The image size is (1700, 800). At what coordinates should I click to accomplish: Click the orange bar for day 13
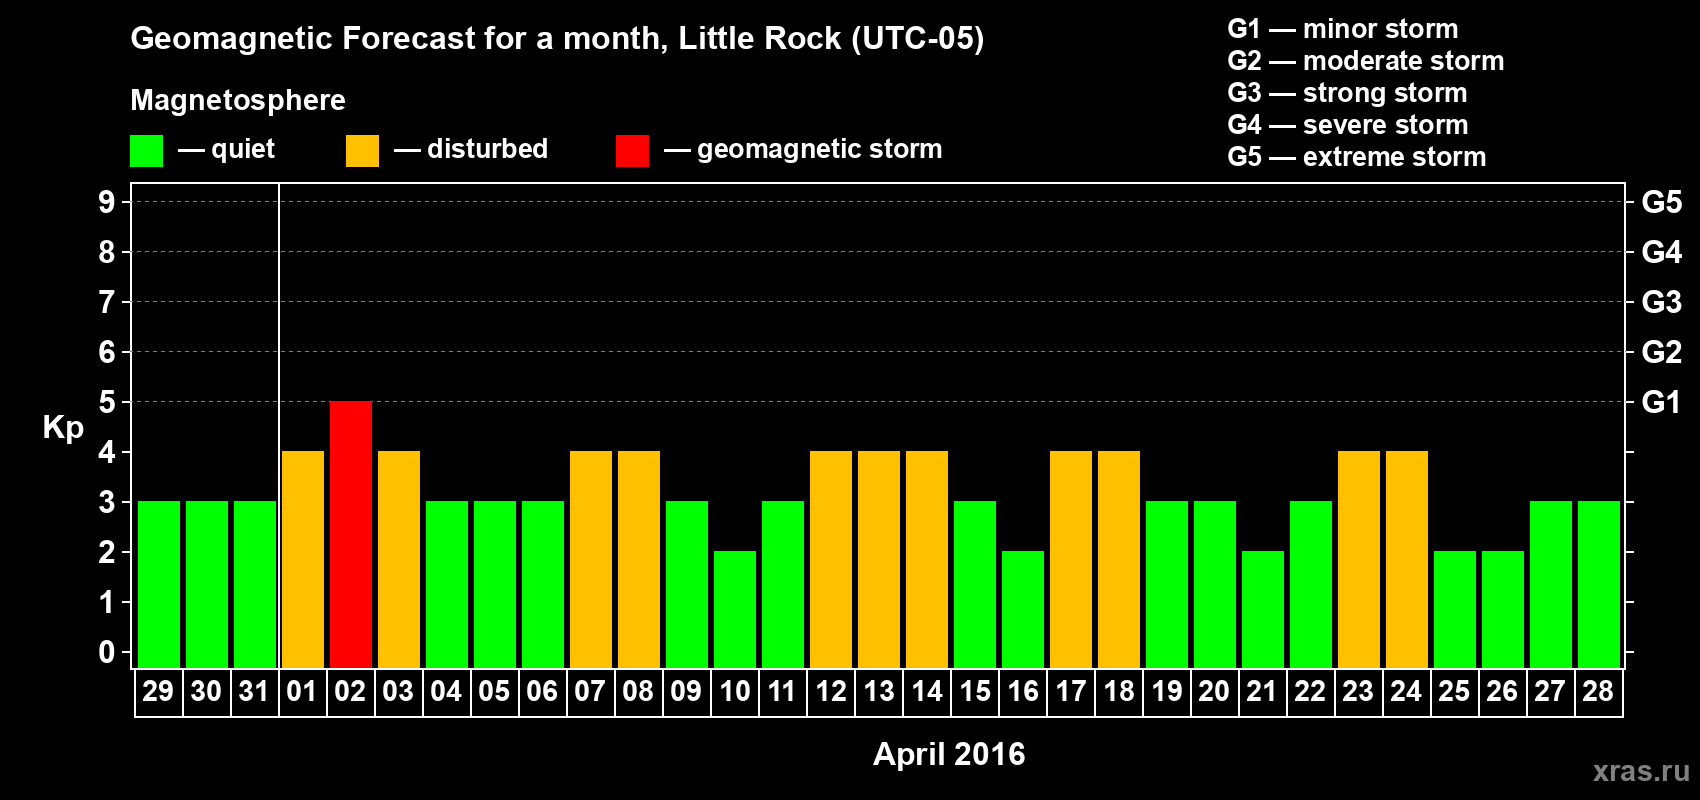click(x=879, y=560)
